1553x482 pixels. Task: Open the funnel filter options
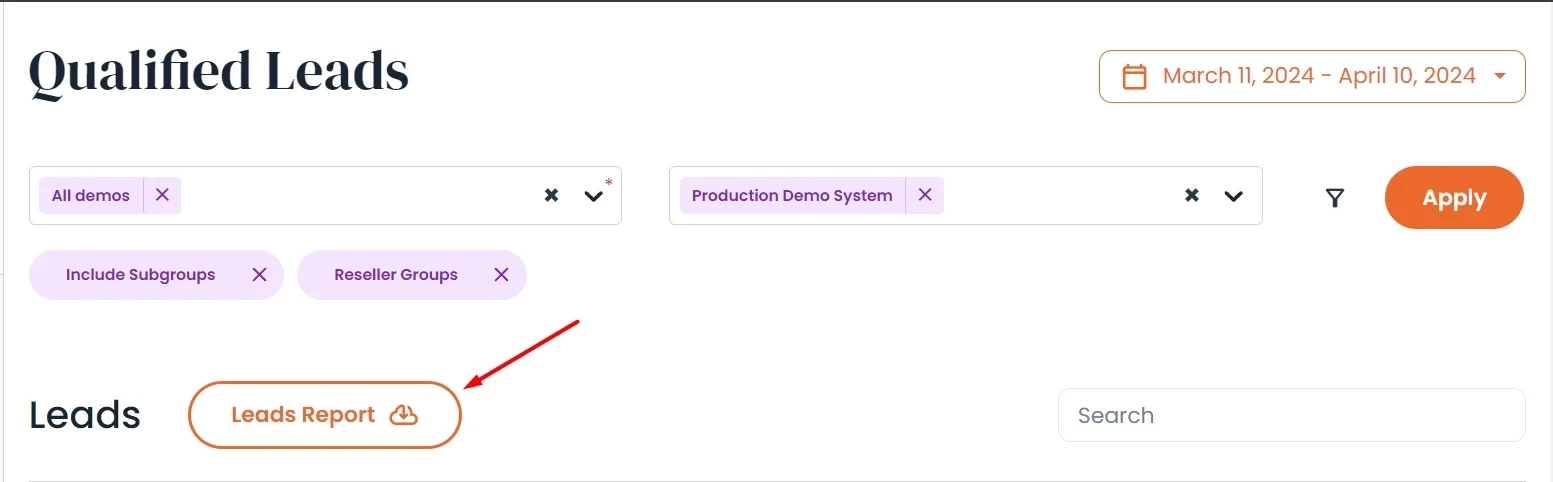point(1334,198)
